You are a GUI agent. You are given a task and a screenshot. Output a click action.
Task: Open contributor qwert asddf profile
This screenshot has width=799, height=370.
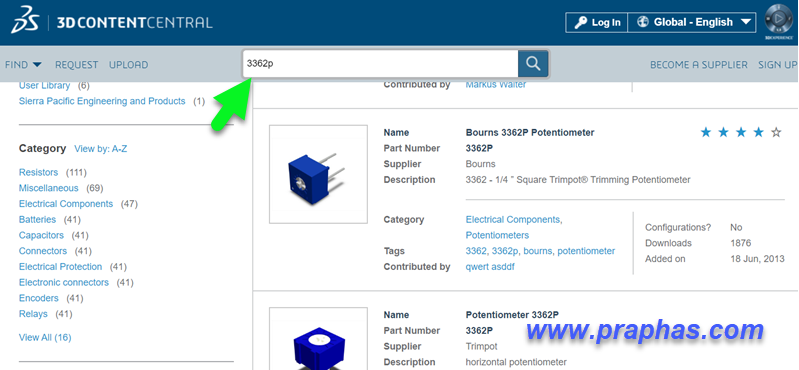pos(490,267)
